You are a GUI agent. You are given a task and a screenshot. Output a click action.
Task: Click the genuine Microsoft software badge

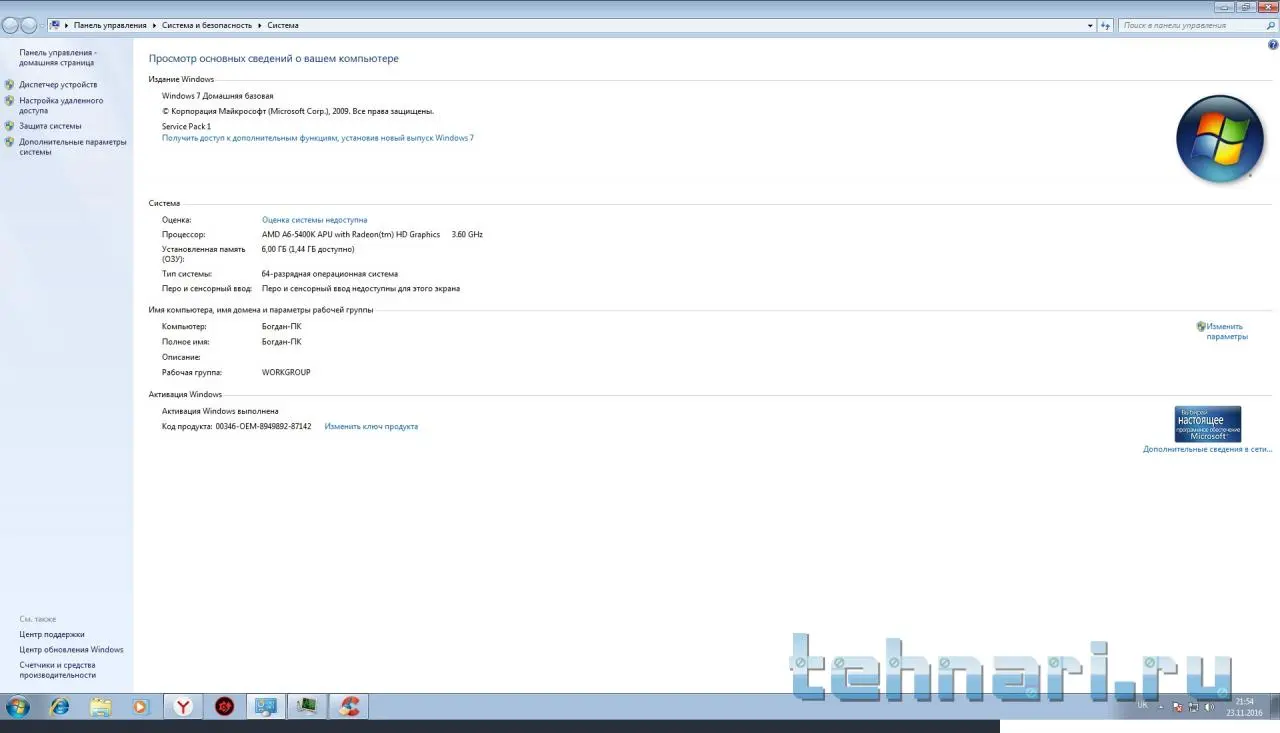[1207, 424]
